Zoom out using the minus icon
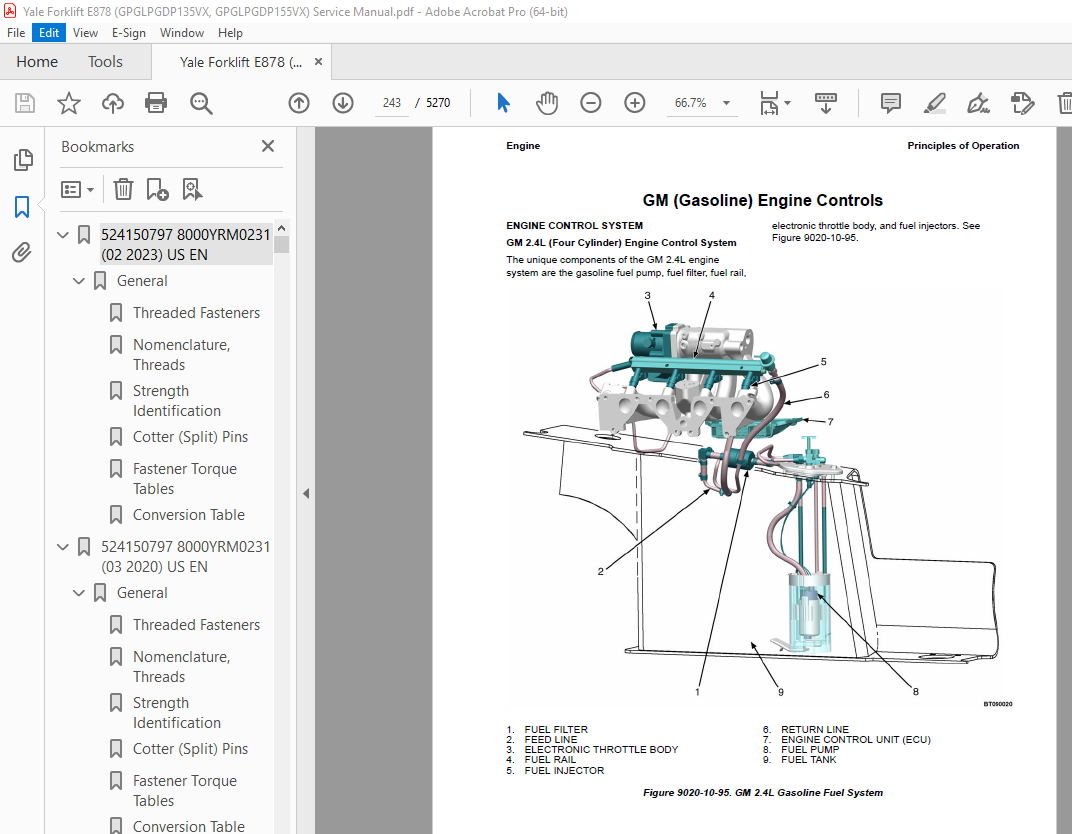 (x=591, y=103)
